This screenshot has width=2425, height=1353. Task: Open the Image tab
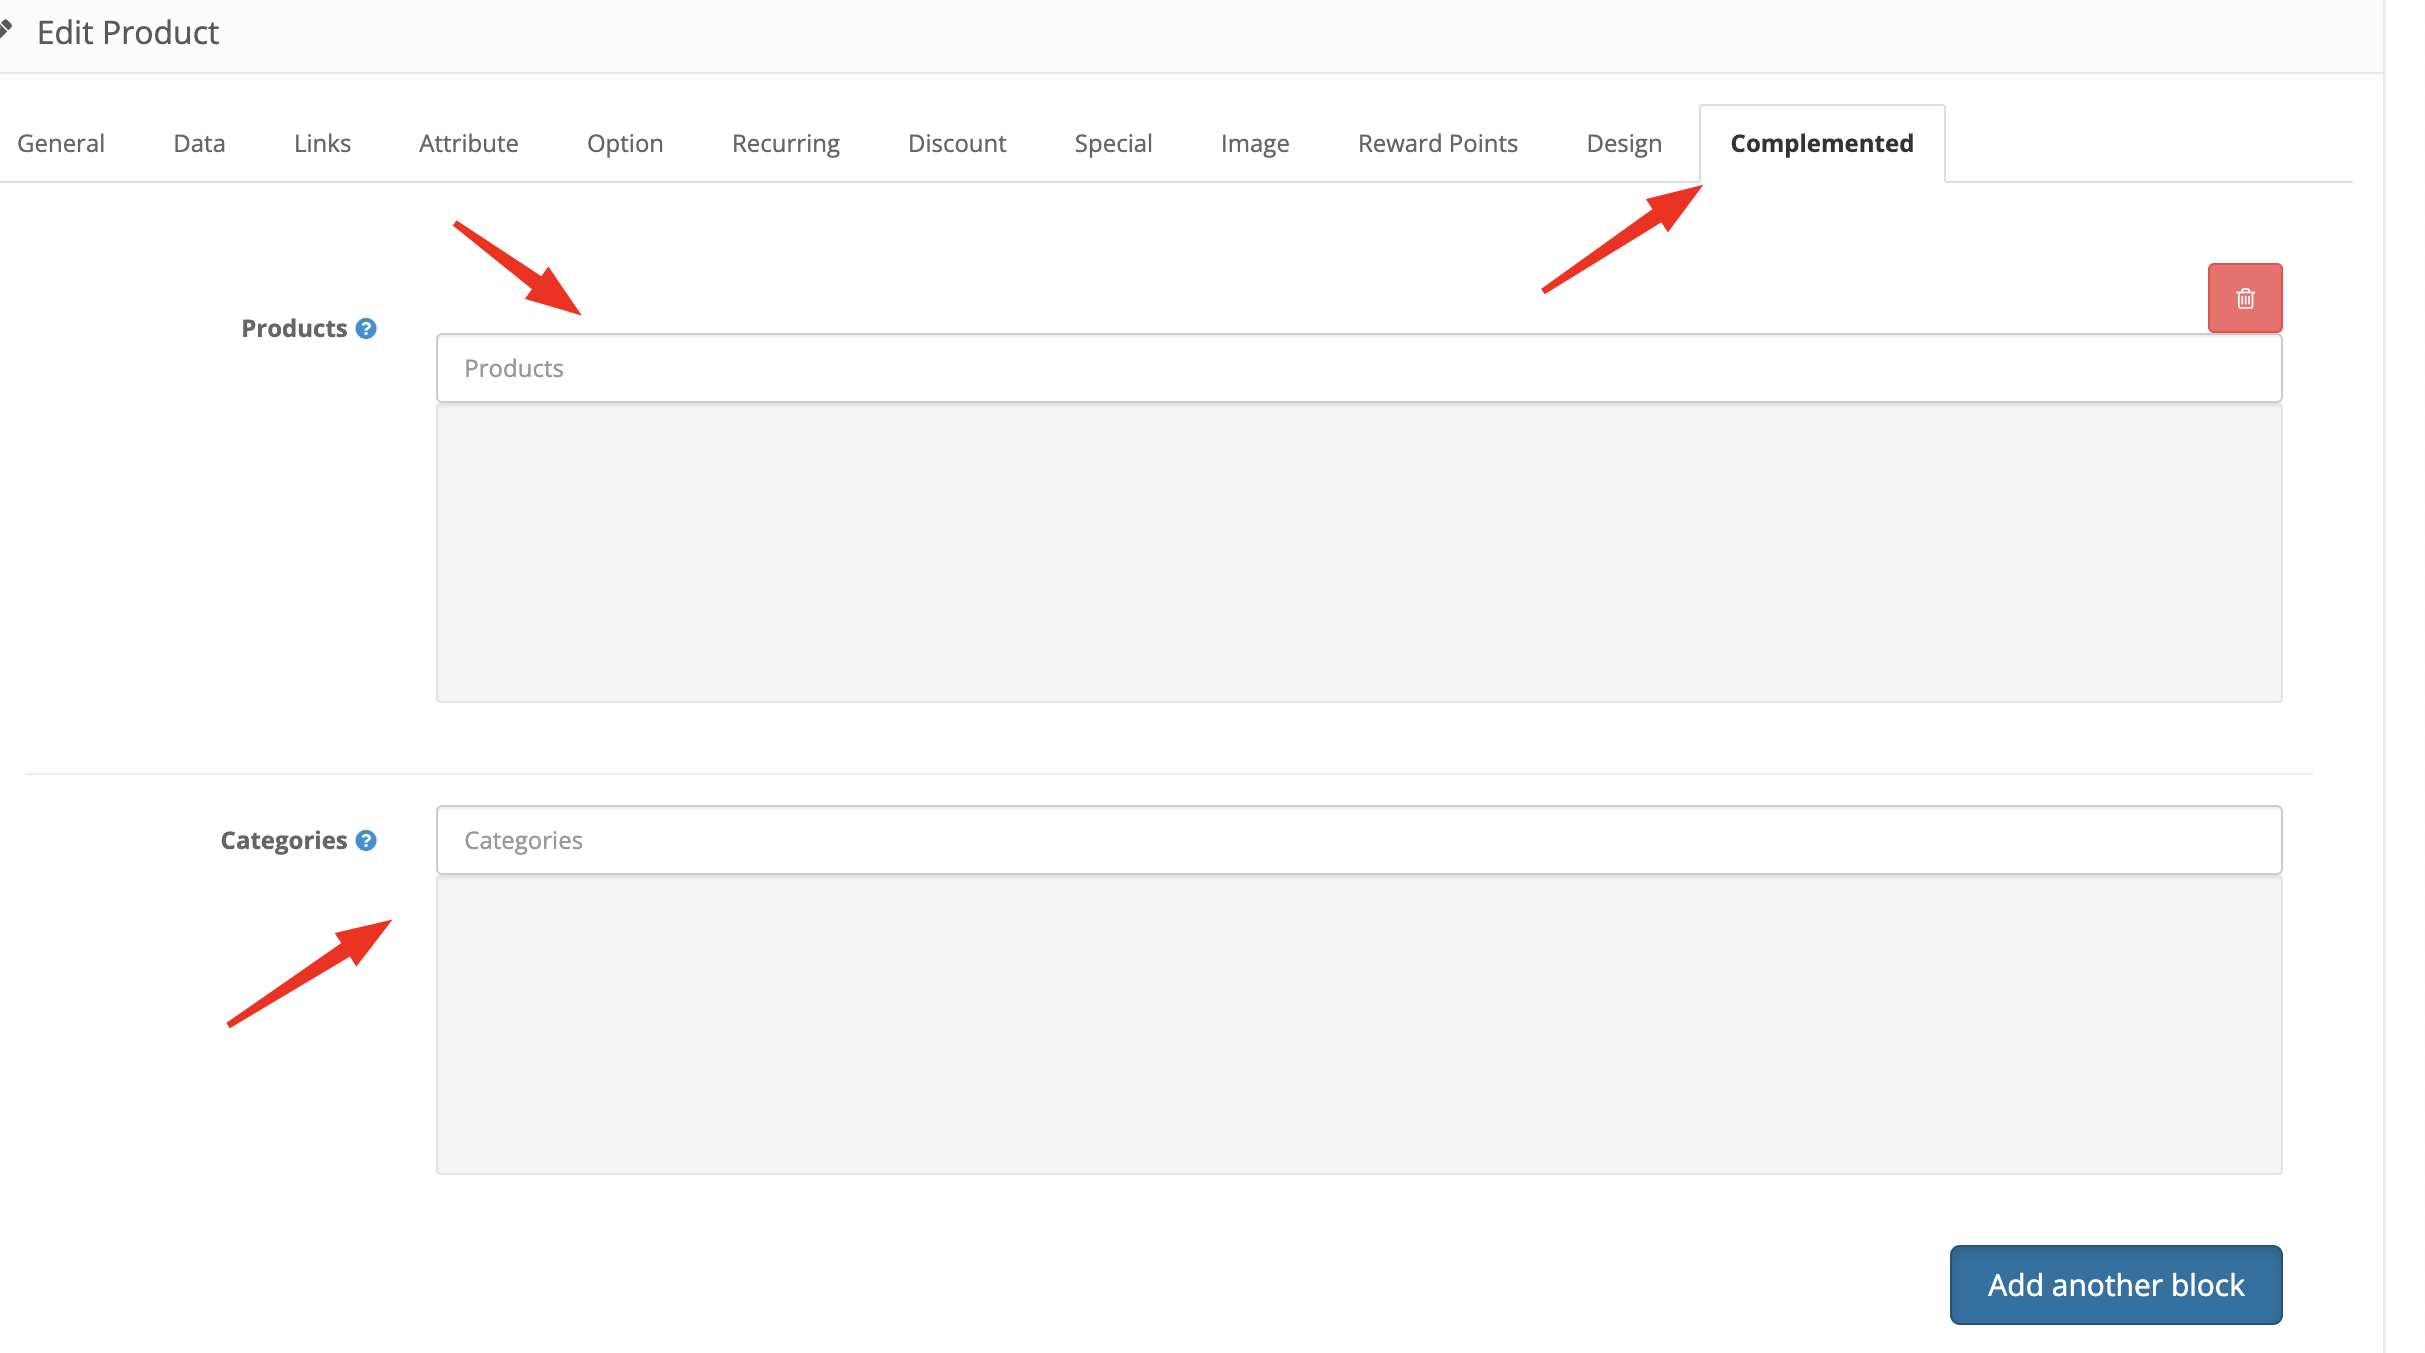pos(1254,143)
